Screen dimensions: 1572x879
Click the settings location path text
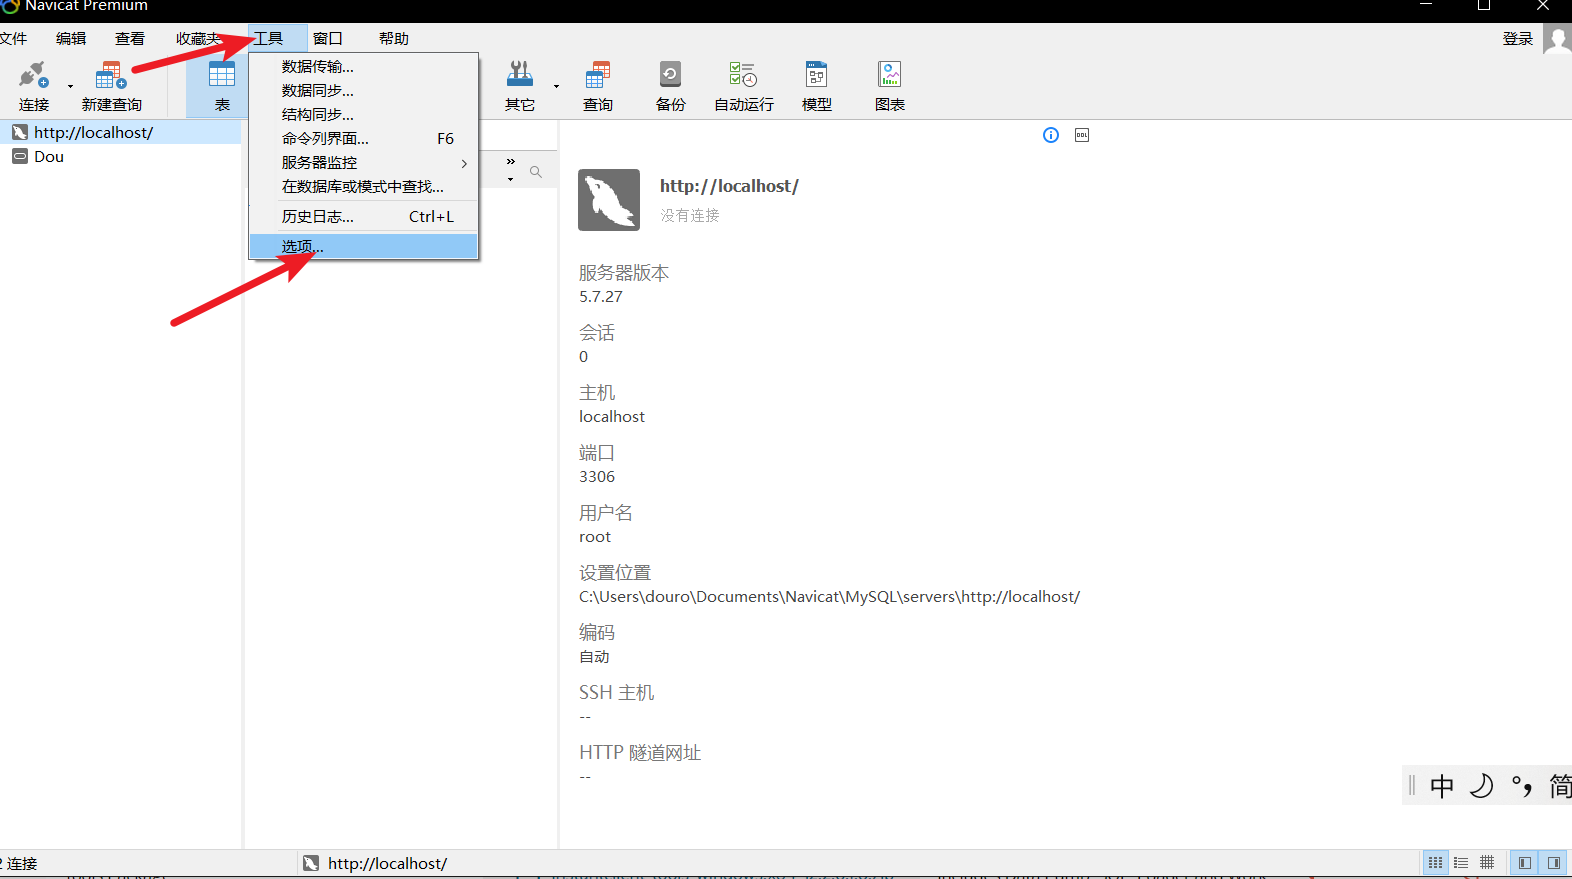click(830, 597)
